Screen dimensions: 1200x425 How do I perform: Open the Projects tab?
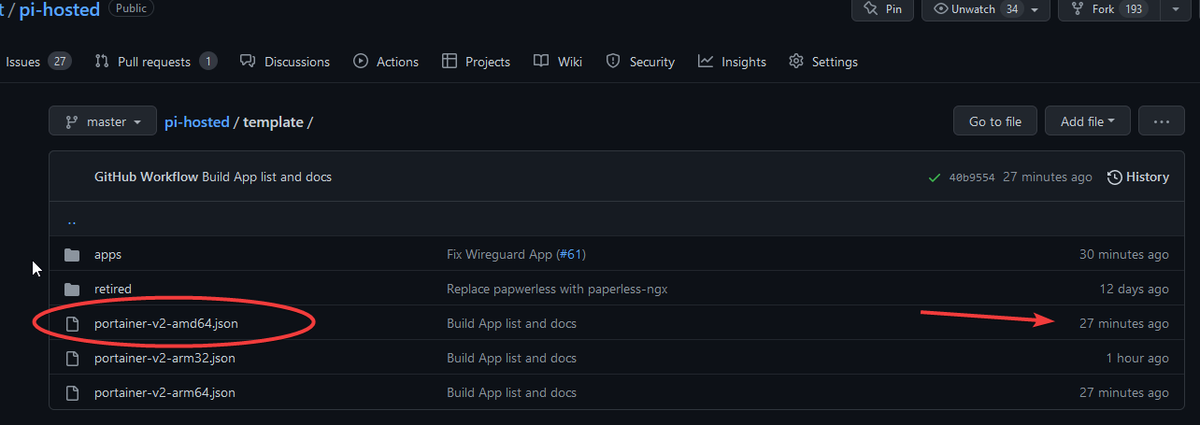point(476,62)
